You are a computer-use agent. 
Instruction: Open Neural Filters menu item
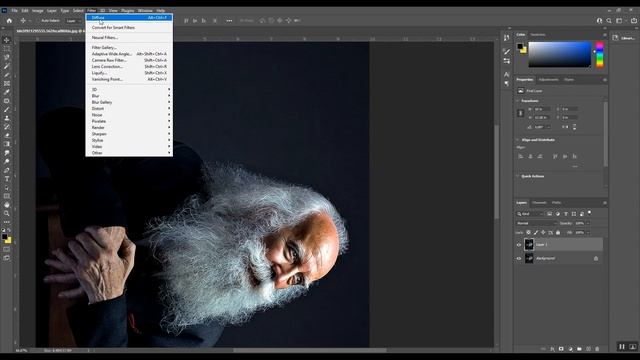tap(129, 38)
